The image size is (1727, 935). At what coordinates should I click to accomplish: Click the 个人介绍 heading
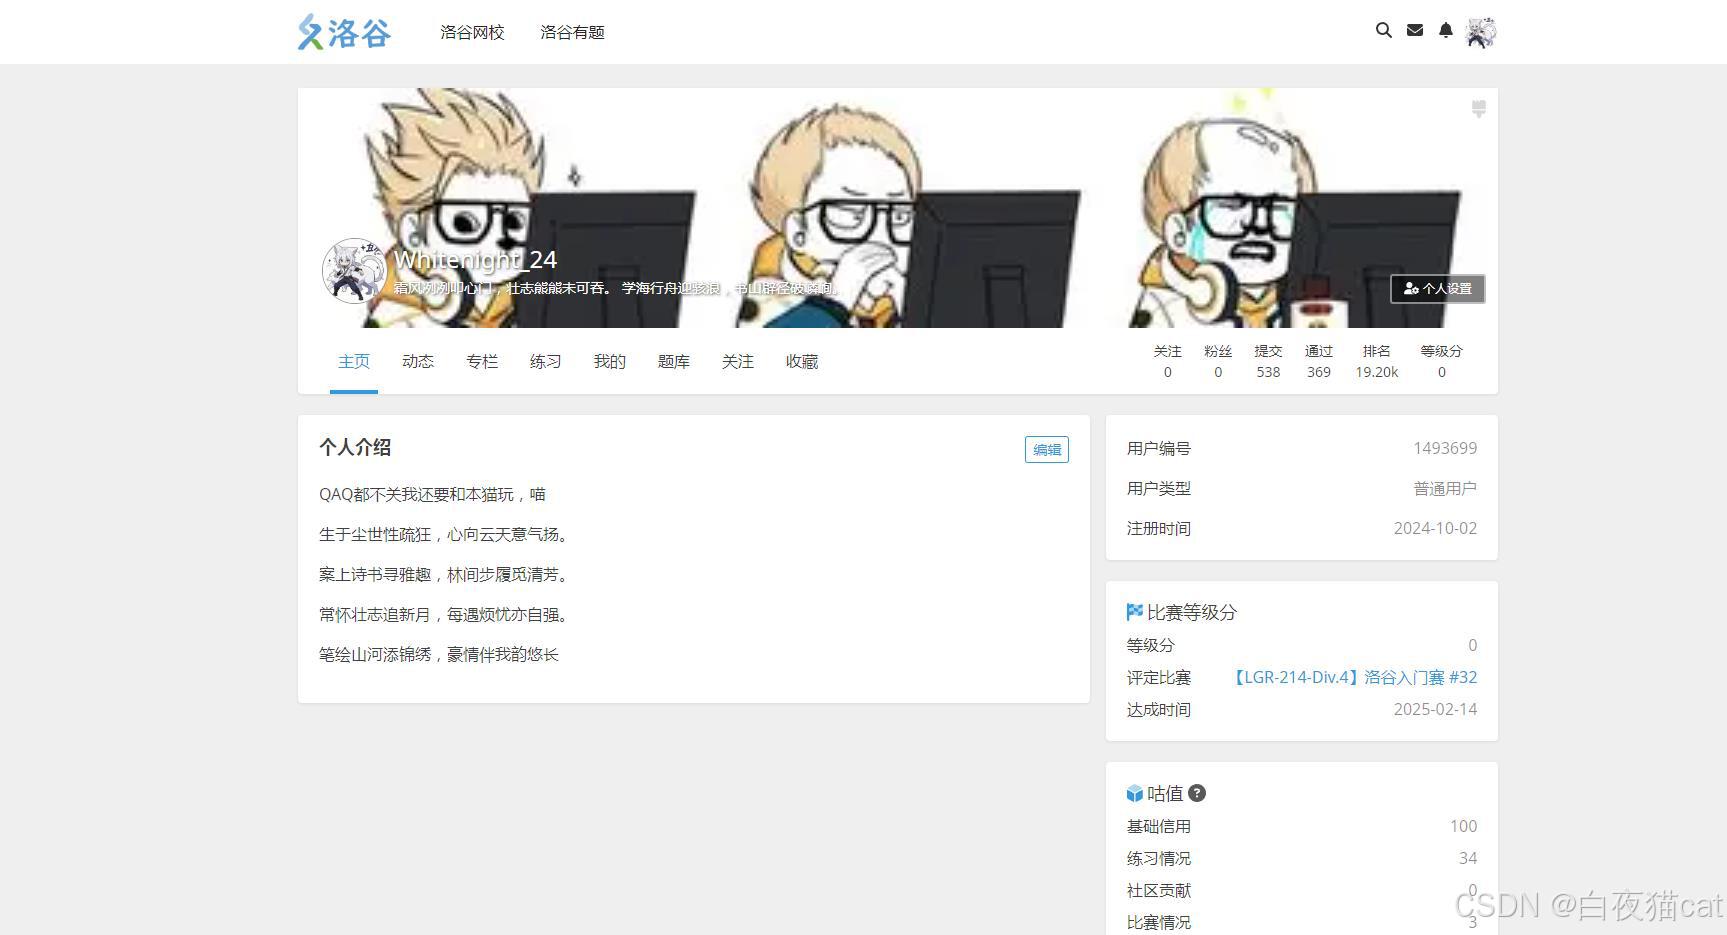355,448
